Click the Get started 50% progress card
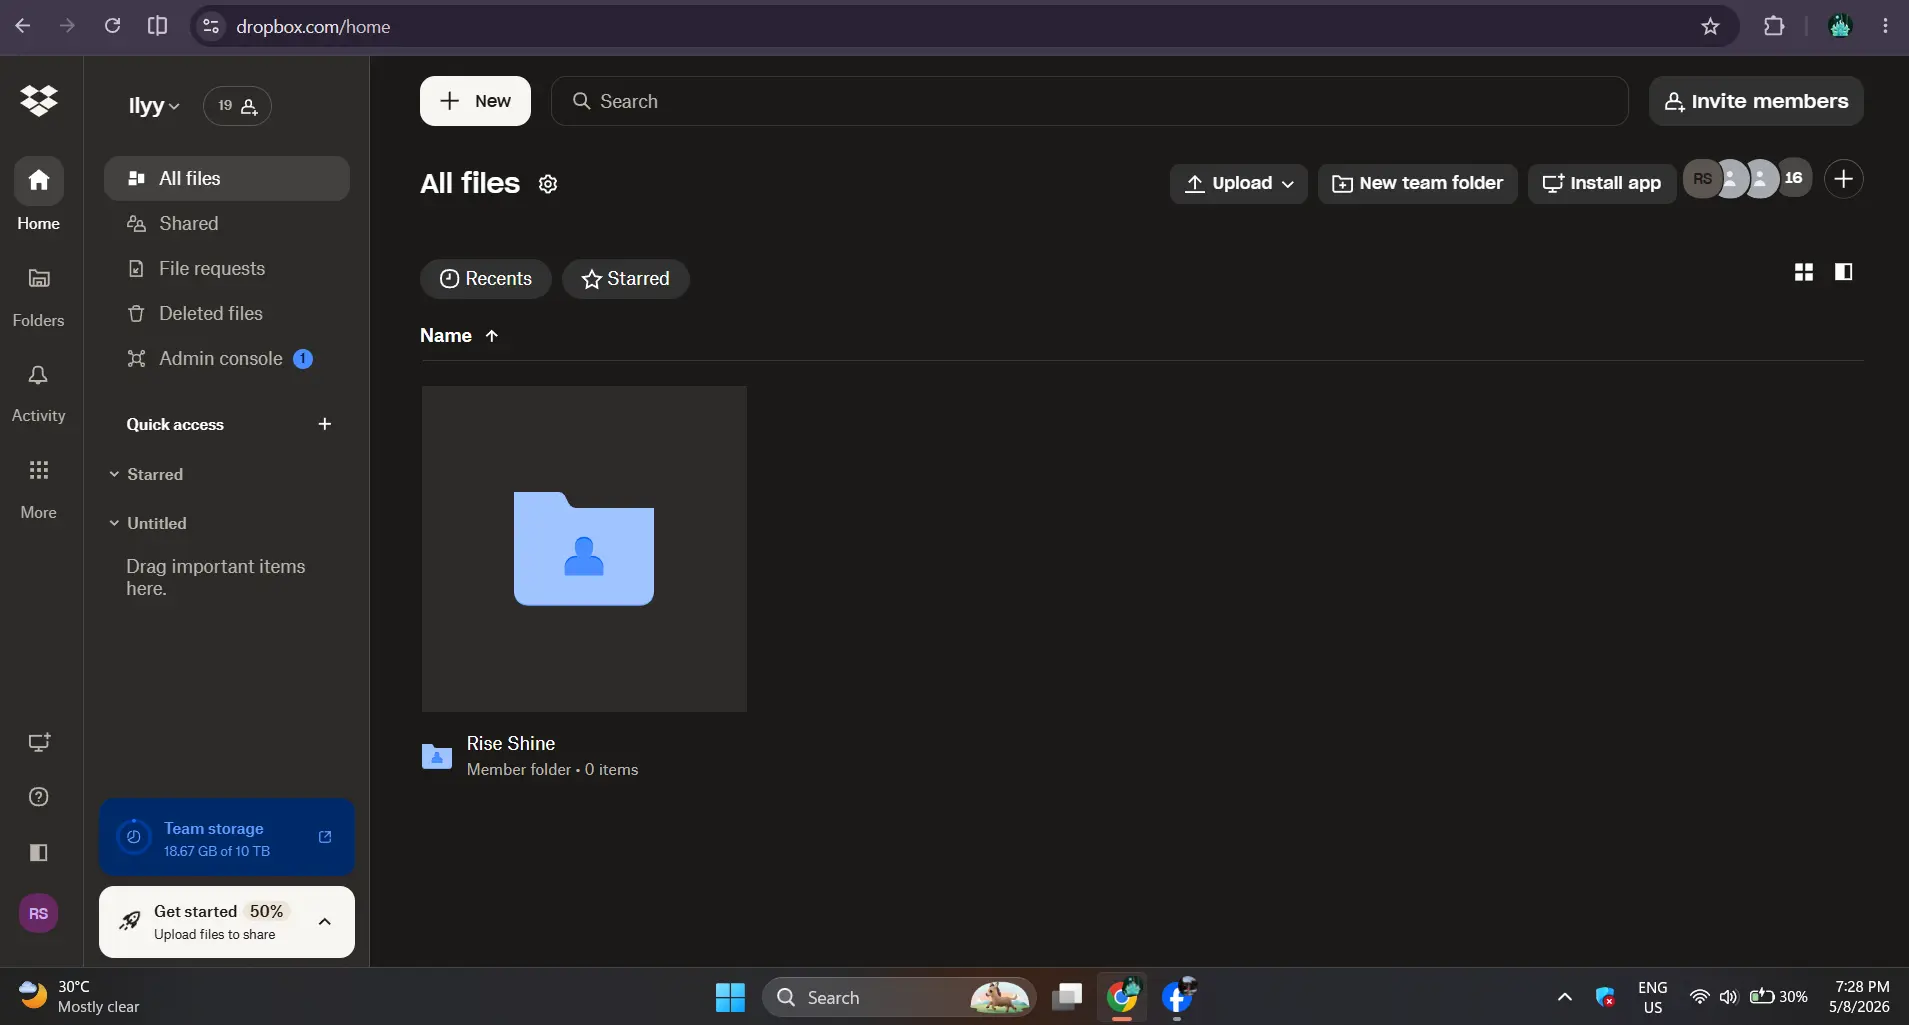This screenshot has height=1025, width=1909. coord(227,922)
